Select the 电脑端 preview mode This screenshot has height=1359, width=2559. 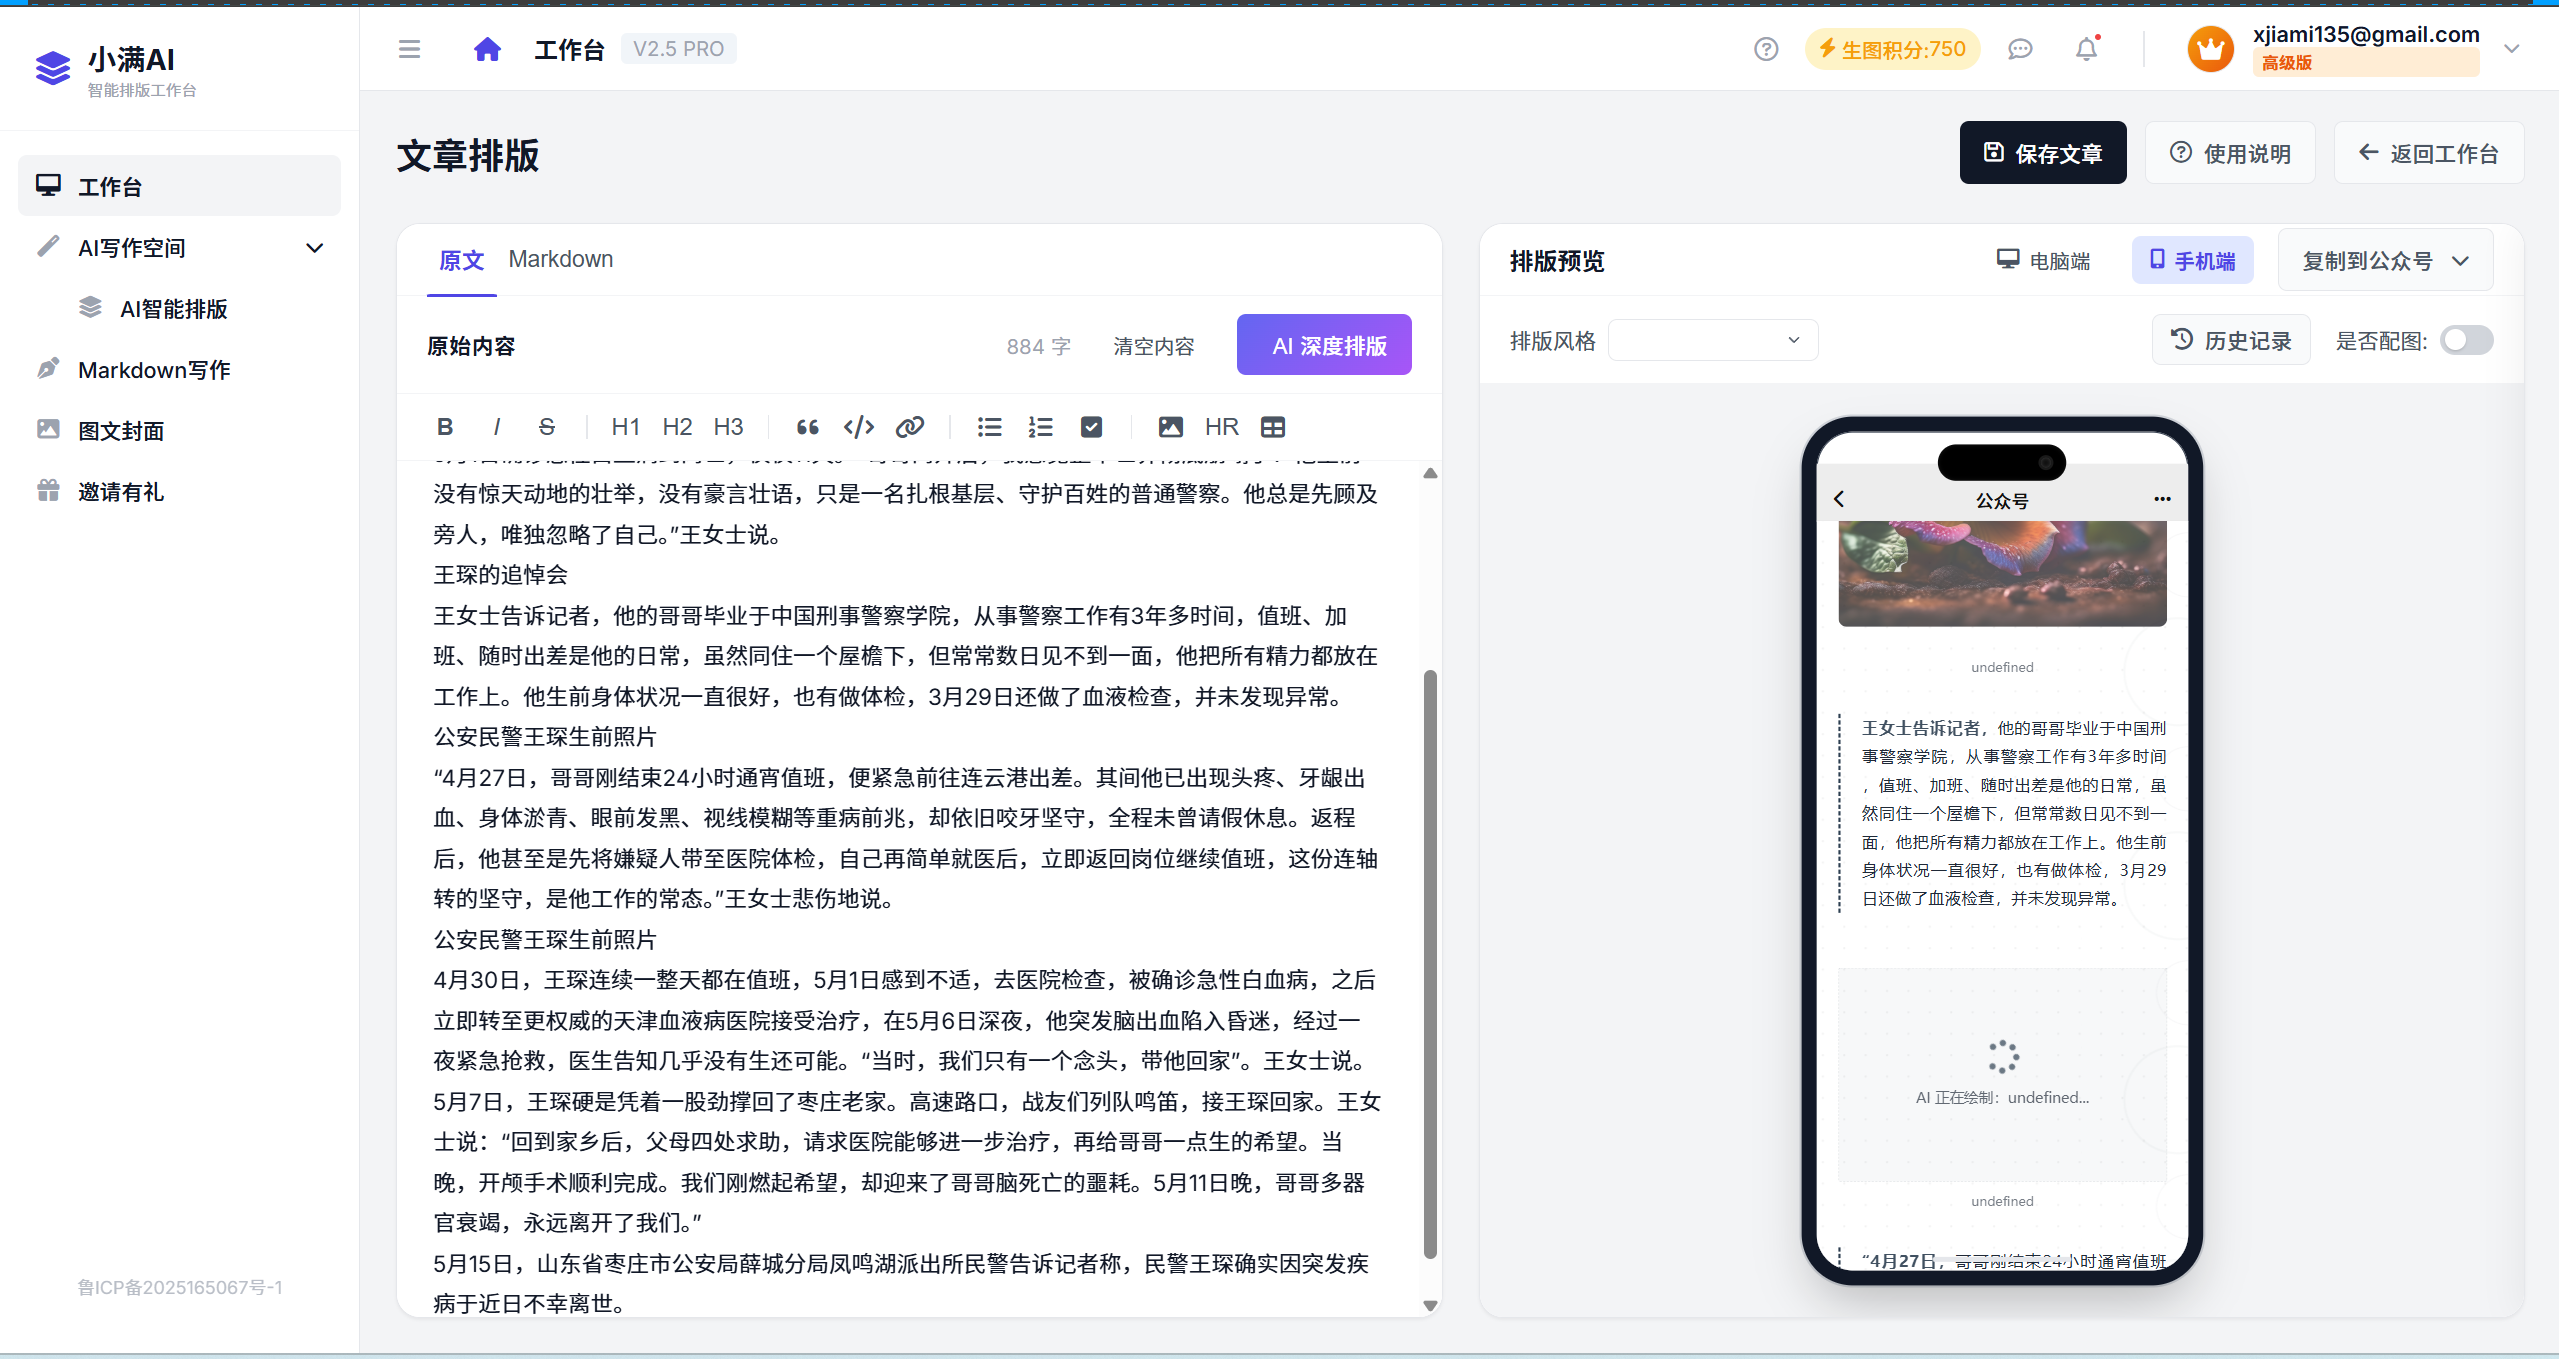tap(2043, 260)
